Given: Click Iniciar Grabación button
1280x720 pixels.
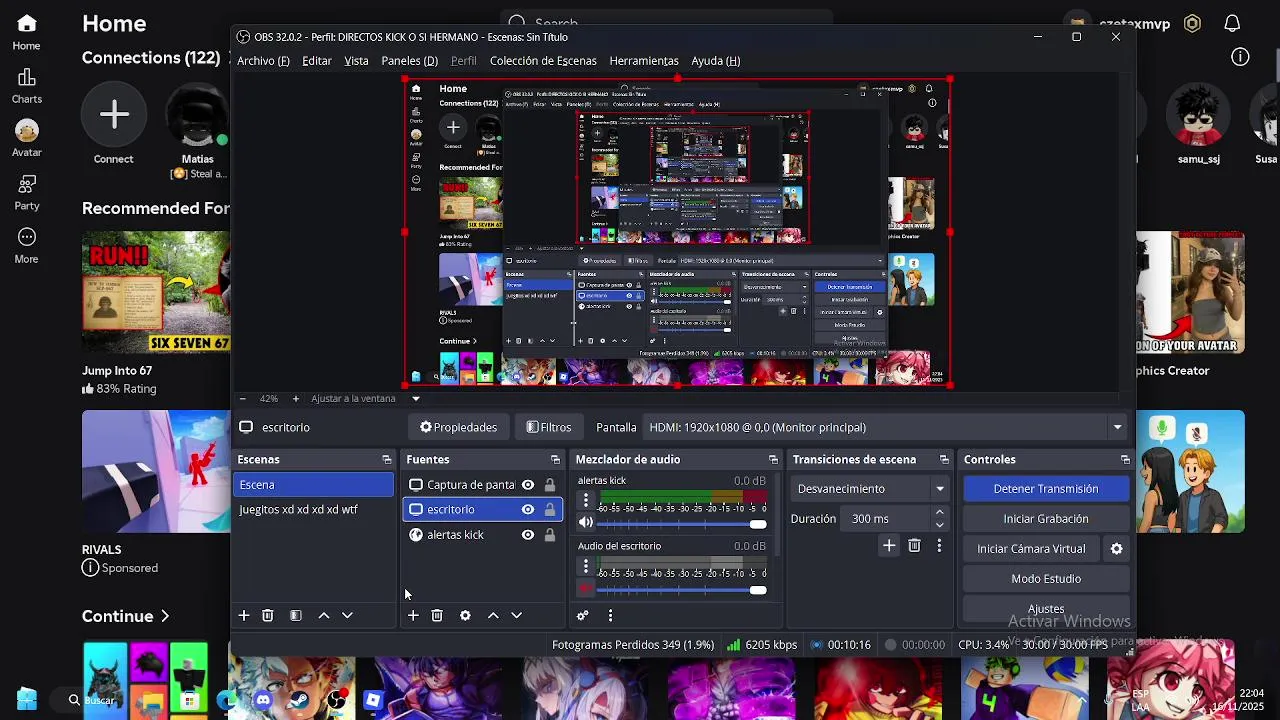Looking at the screenshot, I should (1046, 519).
